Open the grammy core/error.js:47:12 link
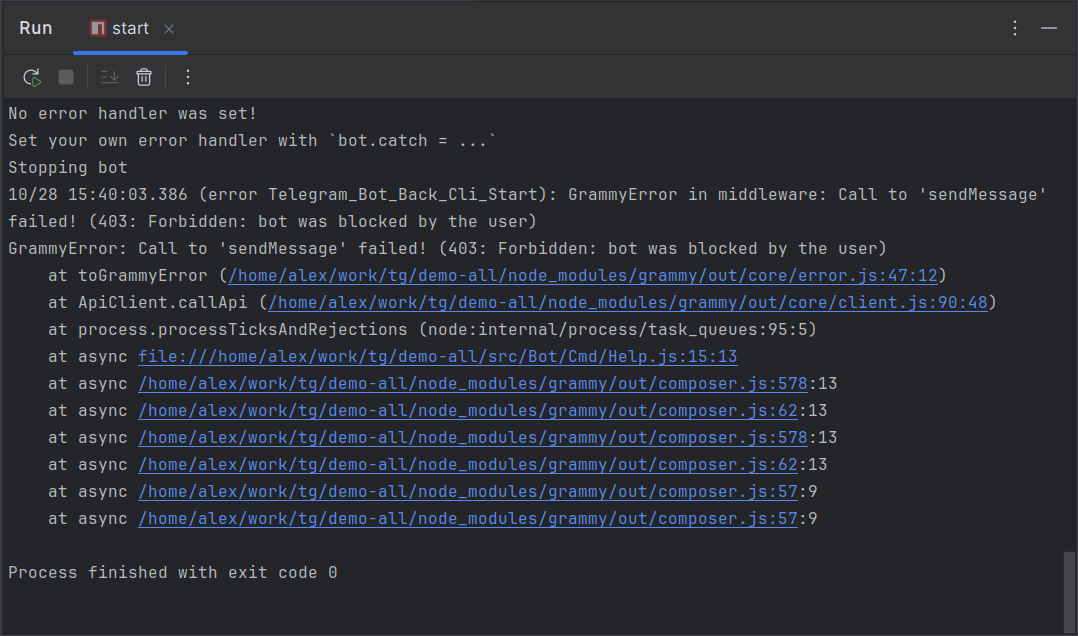This screenshot has height=636, width=1078. click(583, 276)
